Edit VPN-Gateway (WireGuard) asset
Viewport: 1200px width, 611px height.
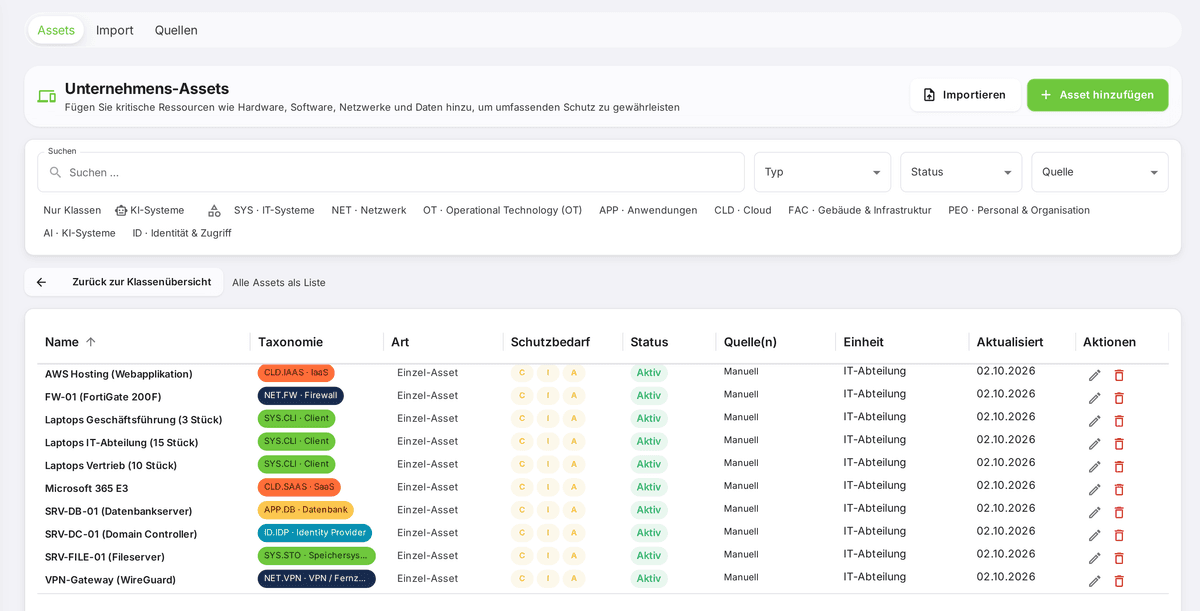click(x=1094, y=582)
